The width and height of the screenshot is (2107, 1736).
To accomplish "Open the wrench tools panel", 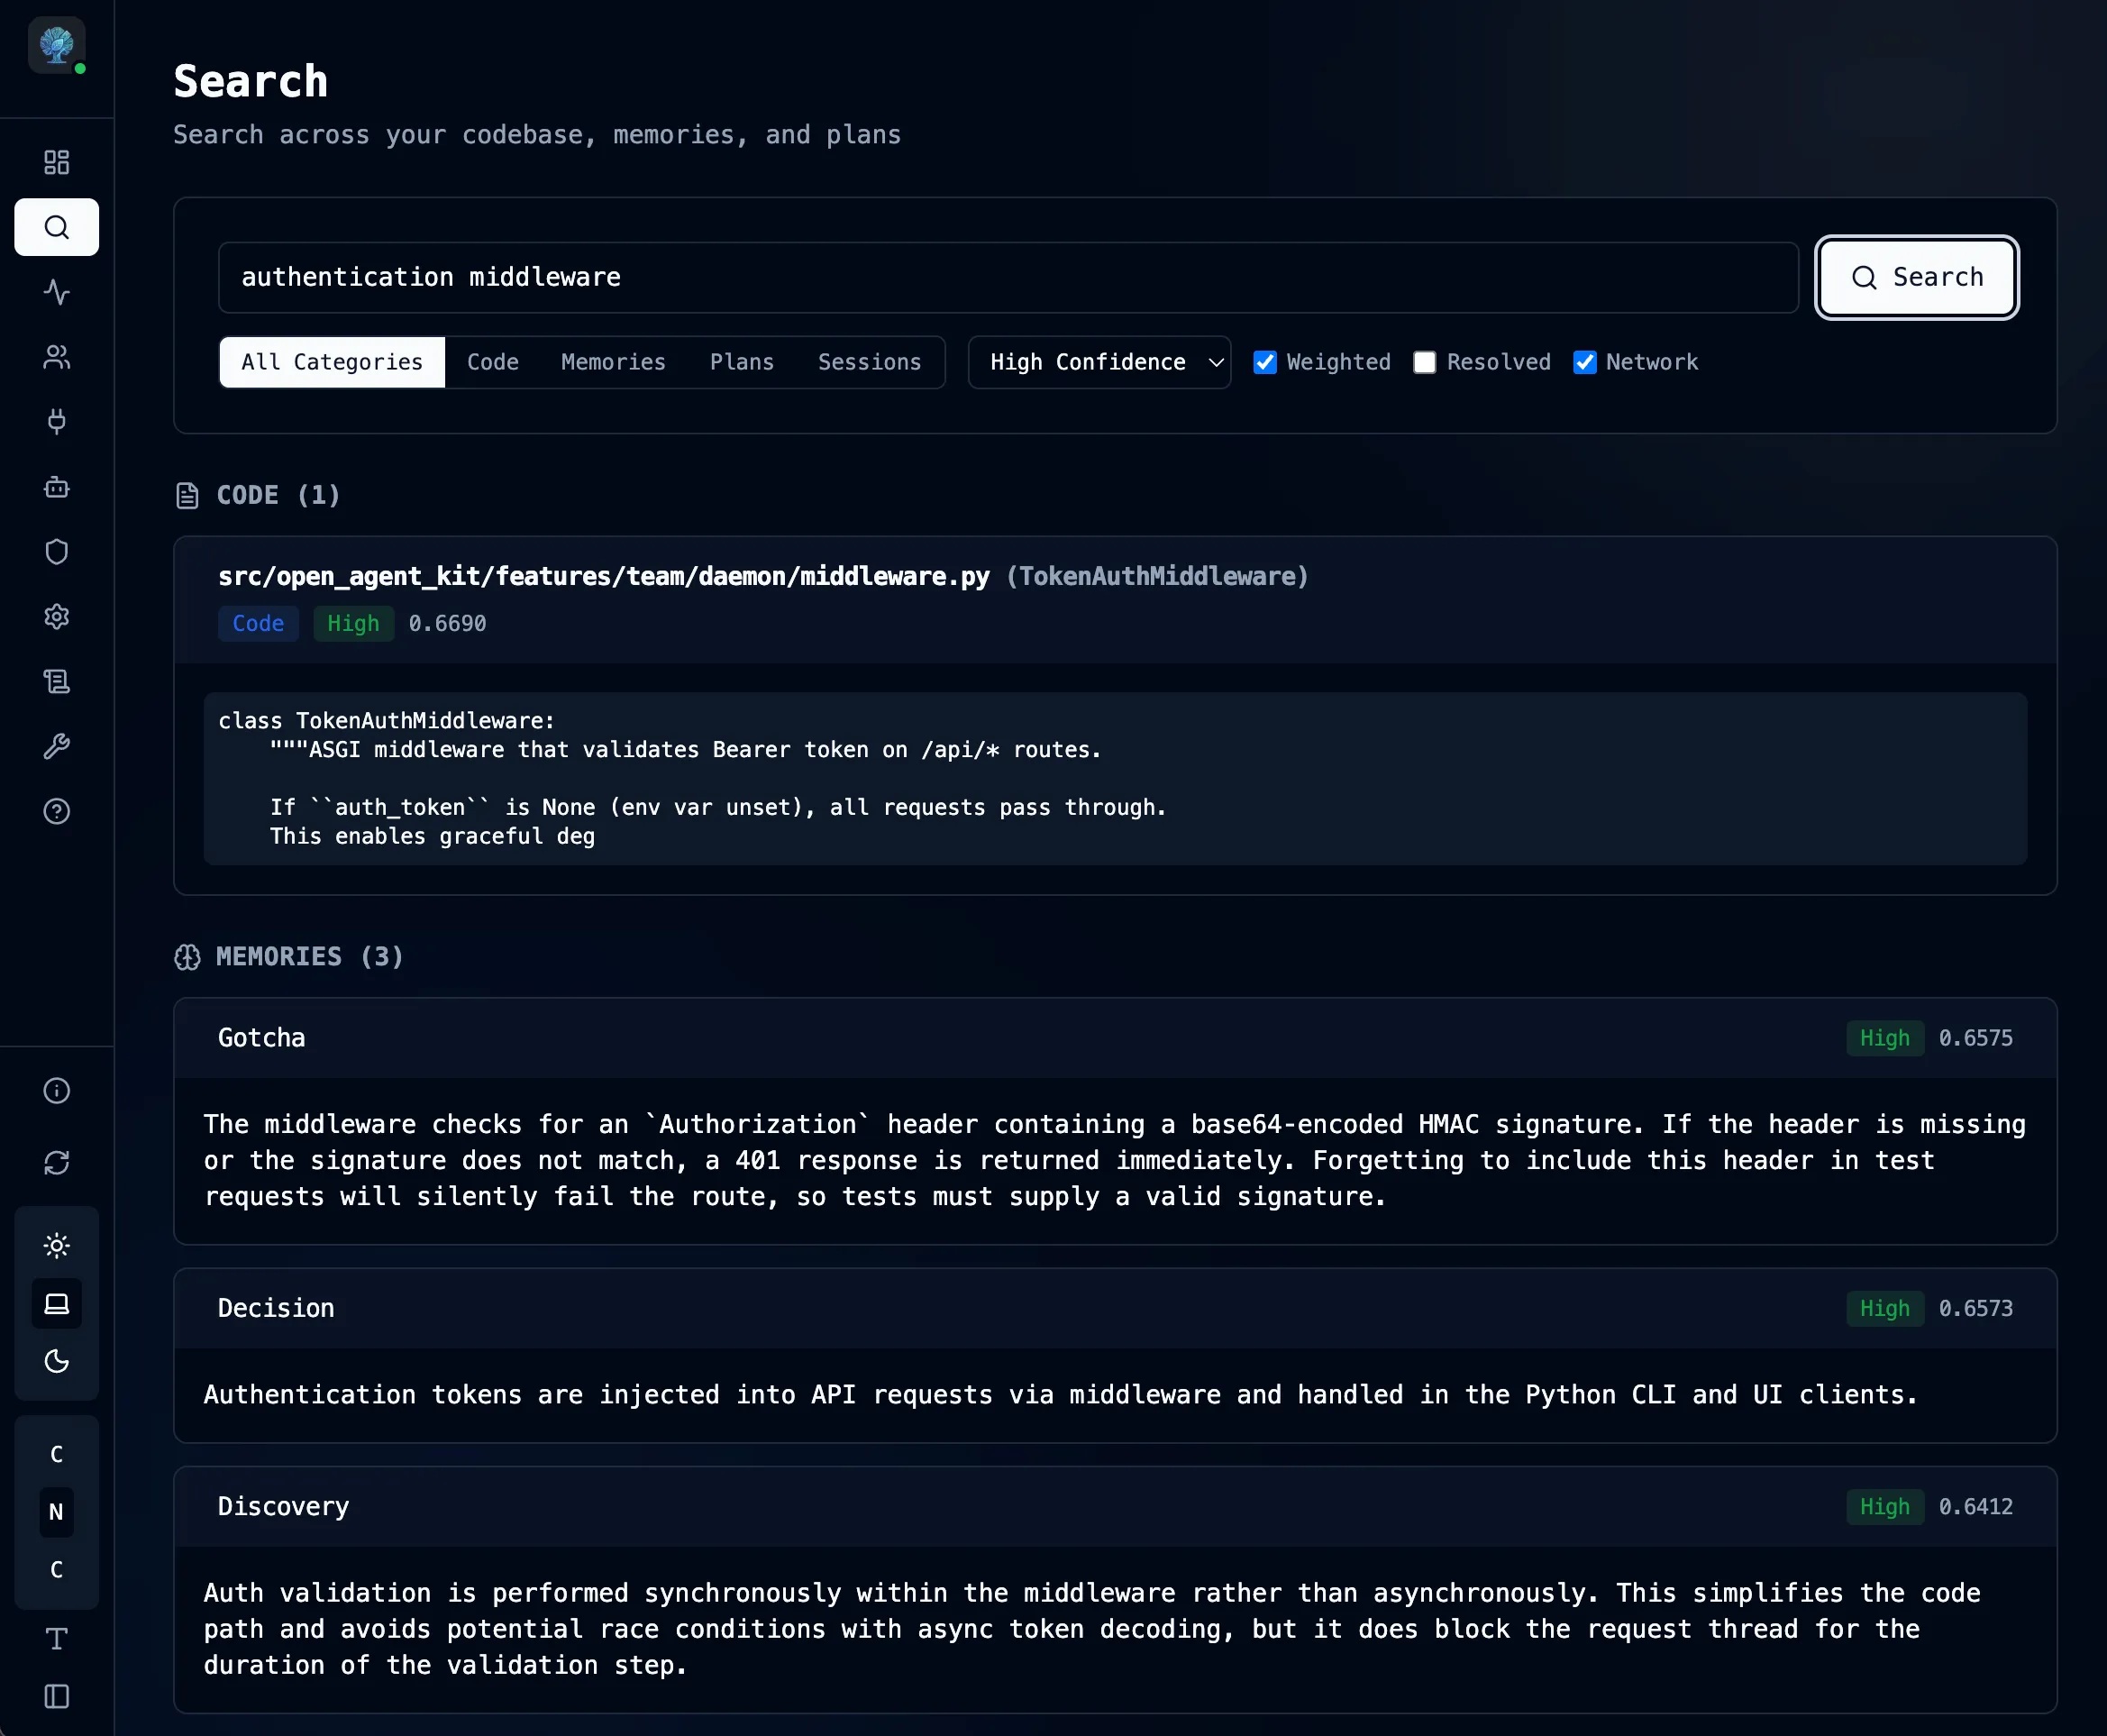I will (57, 746).
